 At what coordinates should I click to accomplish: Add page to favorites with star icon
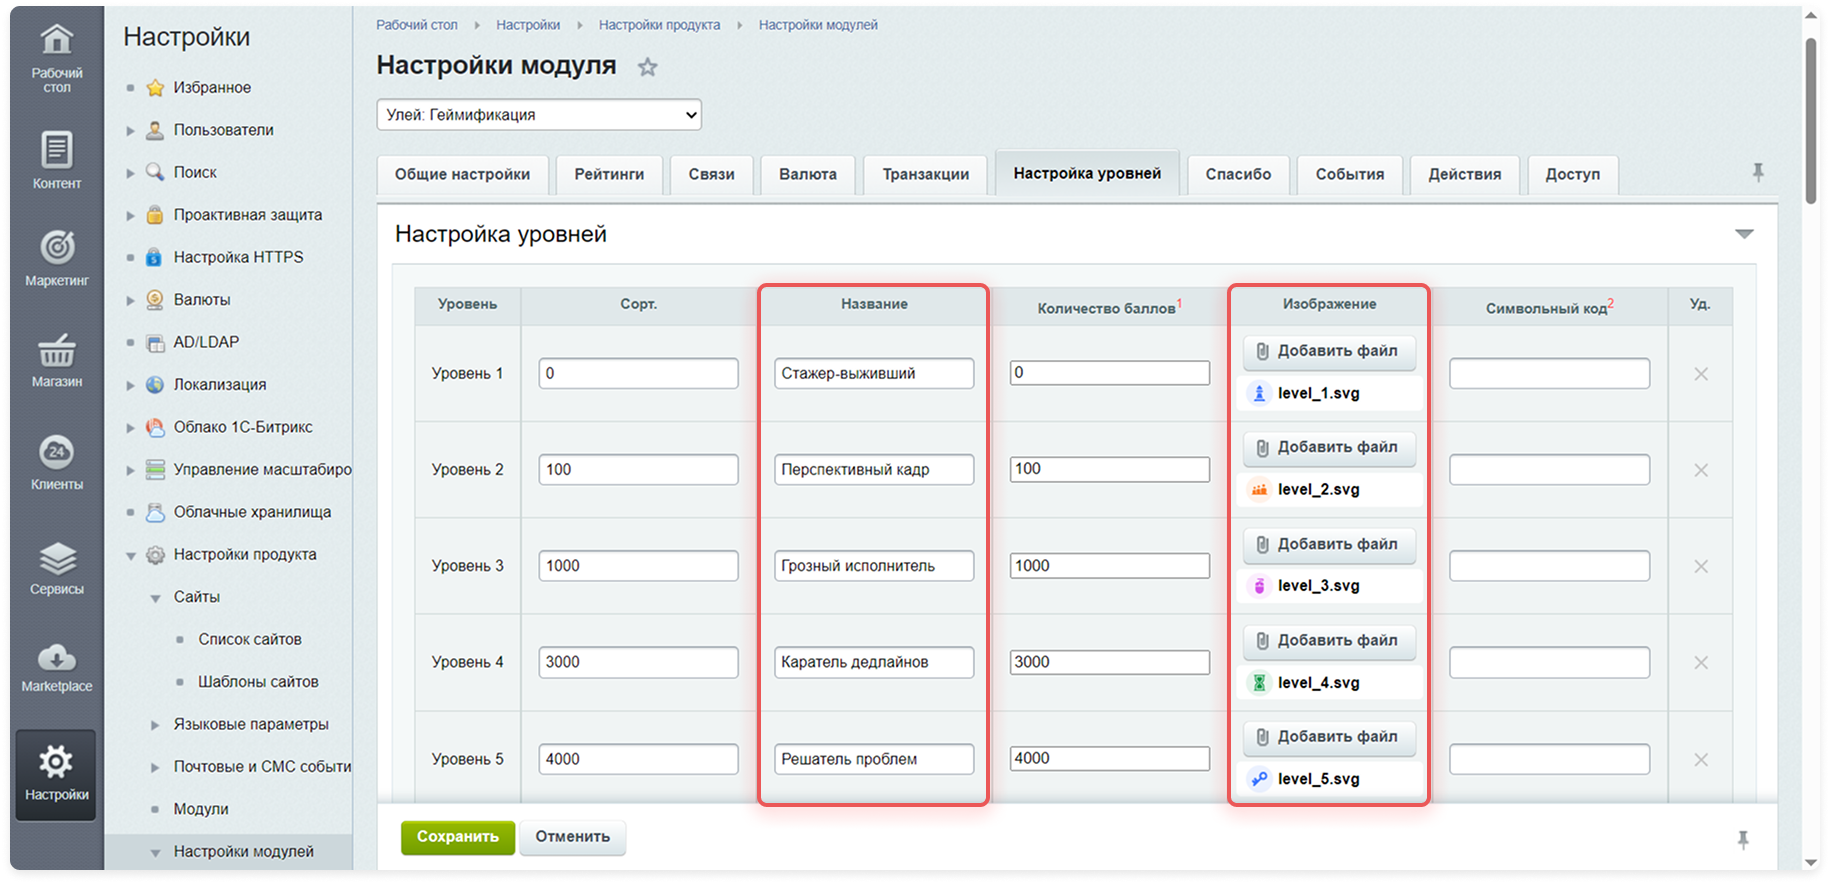648,67
